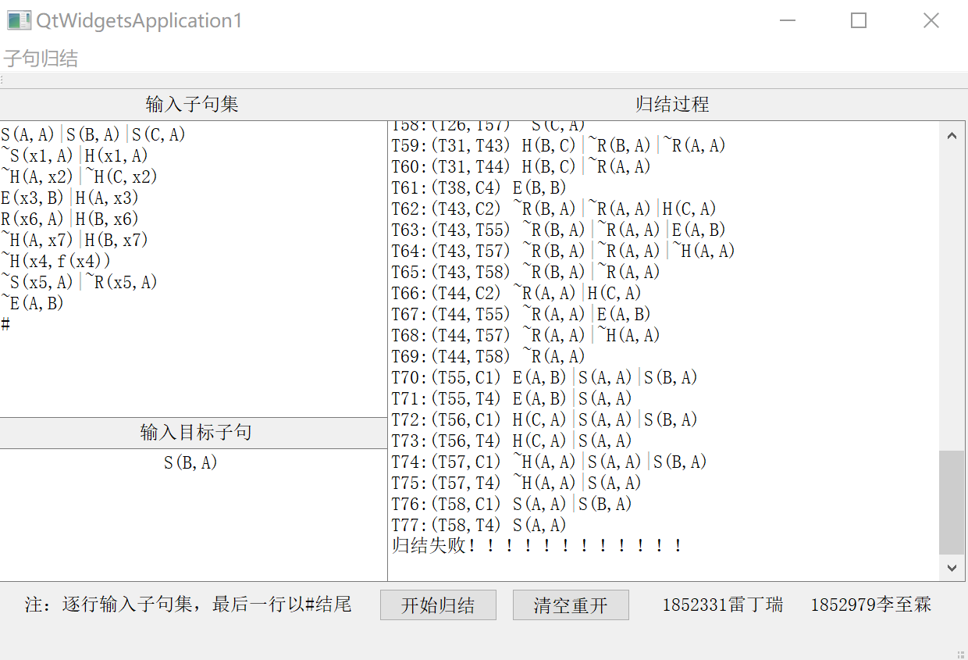Image resolution: width=968 pixels, height=660 pixels.
Task: Click the note 逐行输入子句集 at bottom
Action: tap(188, 604)
